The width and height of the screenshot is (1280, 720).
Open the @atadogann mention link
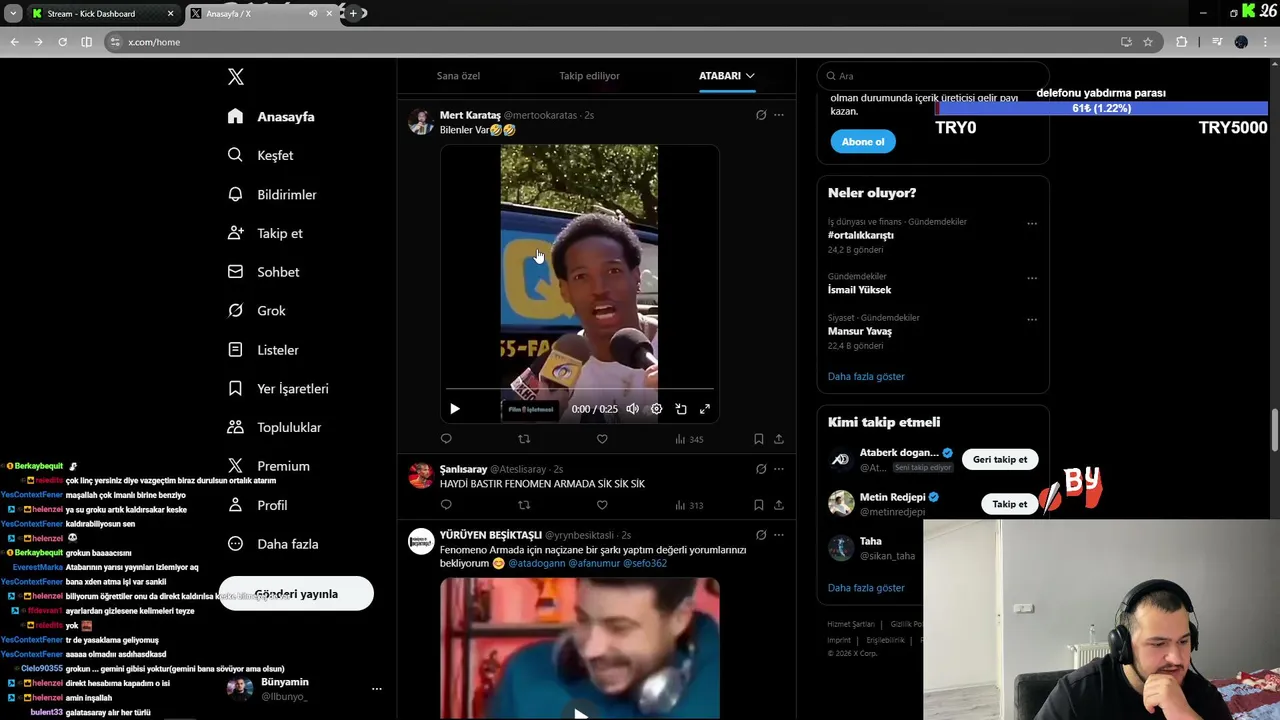pos(537,563)
